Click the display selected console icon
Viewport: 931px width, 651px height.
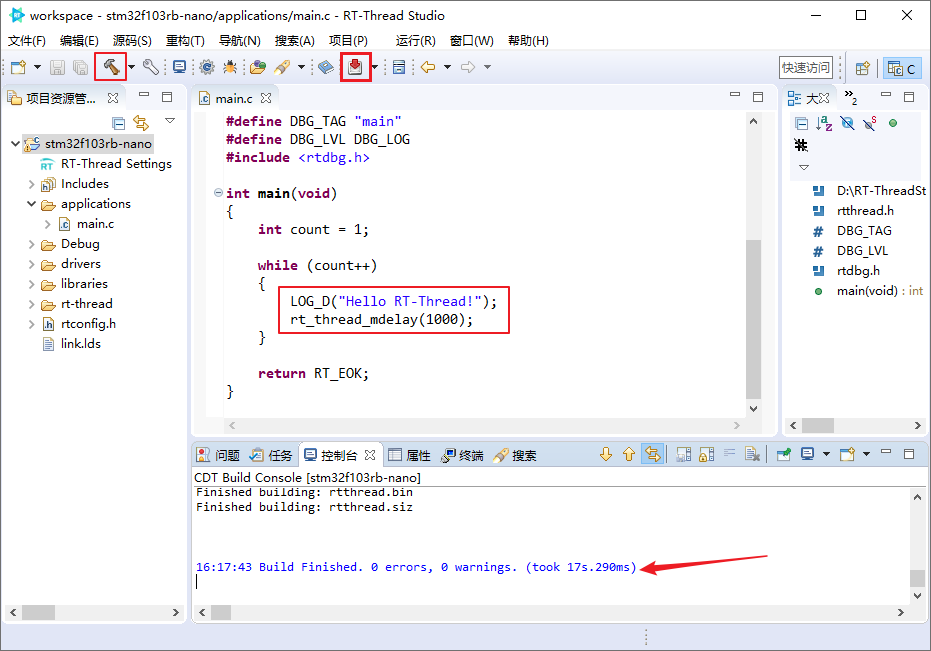point(808,455)
